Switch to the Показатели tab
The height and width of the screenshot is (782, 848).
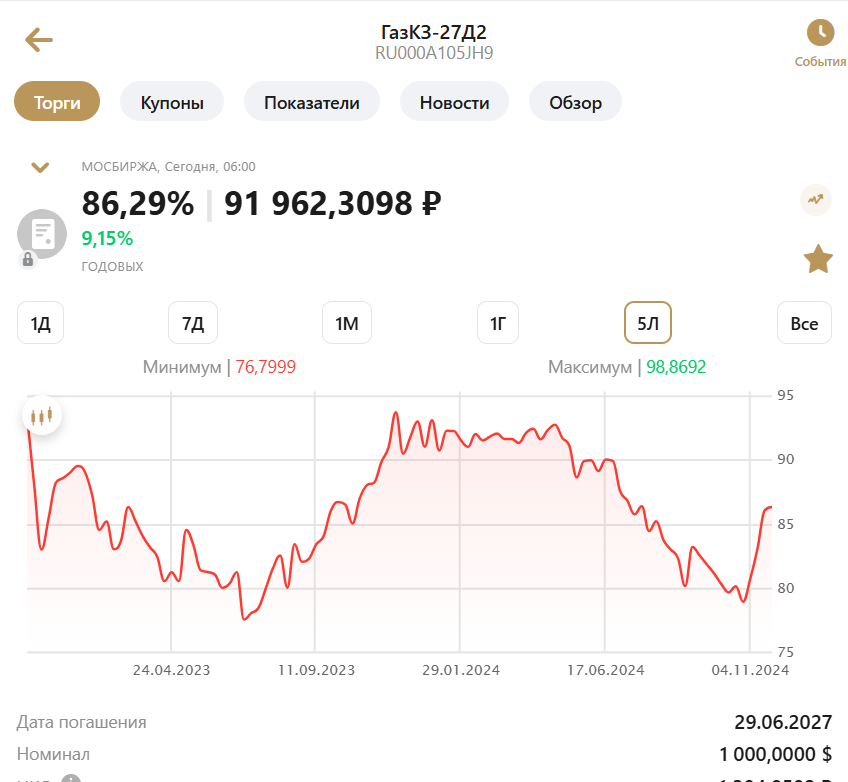click(312, 102)
